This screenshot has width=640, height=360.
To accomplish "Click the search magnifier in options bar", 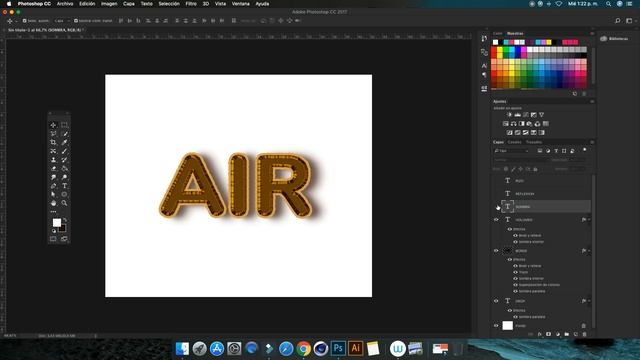I will click(618, 20).
